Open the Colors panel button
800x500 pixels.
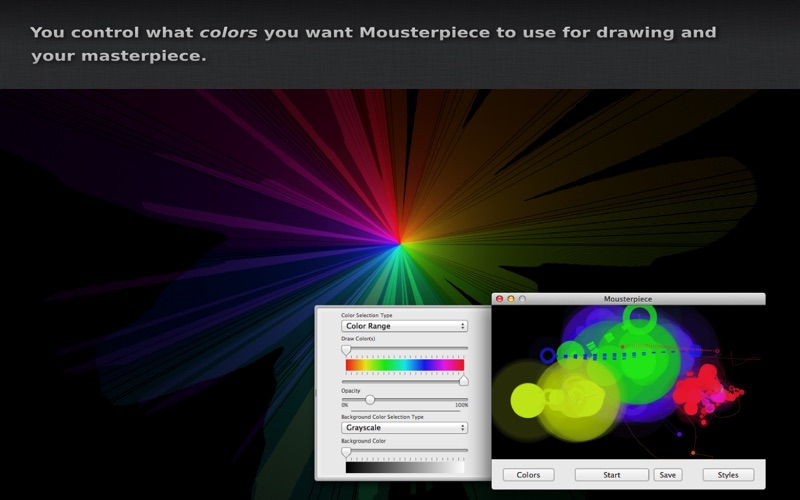[x=528, y=474]
